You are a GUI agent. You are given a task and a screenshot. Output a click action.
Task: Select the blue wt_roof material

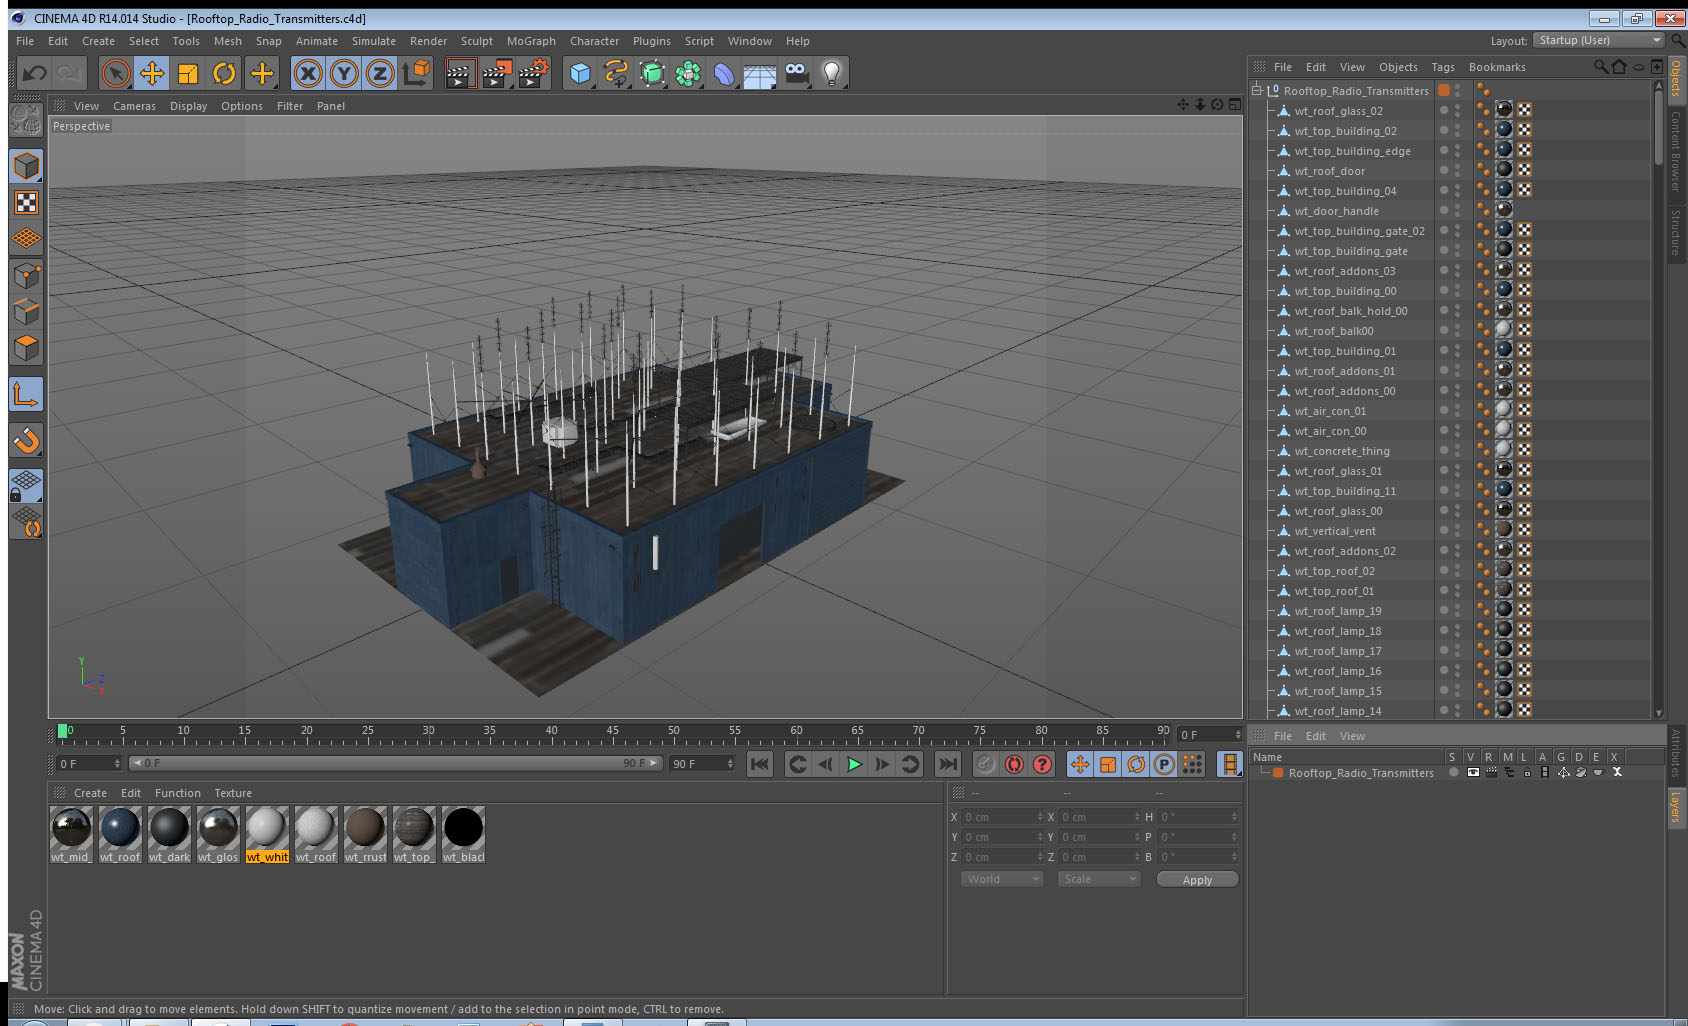[x=120, y=835]
